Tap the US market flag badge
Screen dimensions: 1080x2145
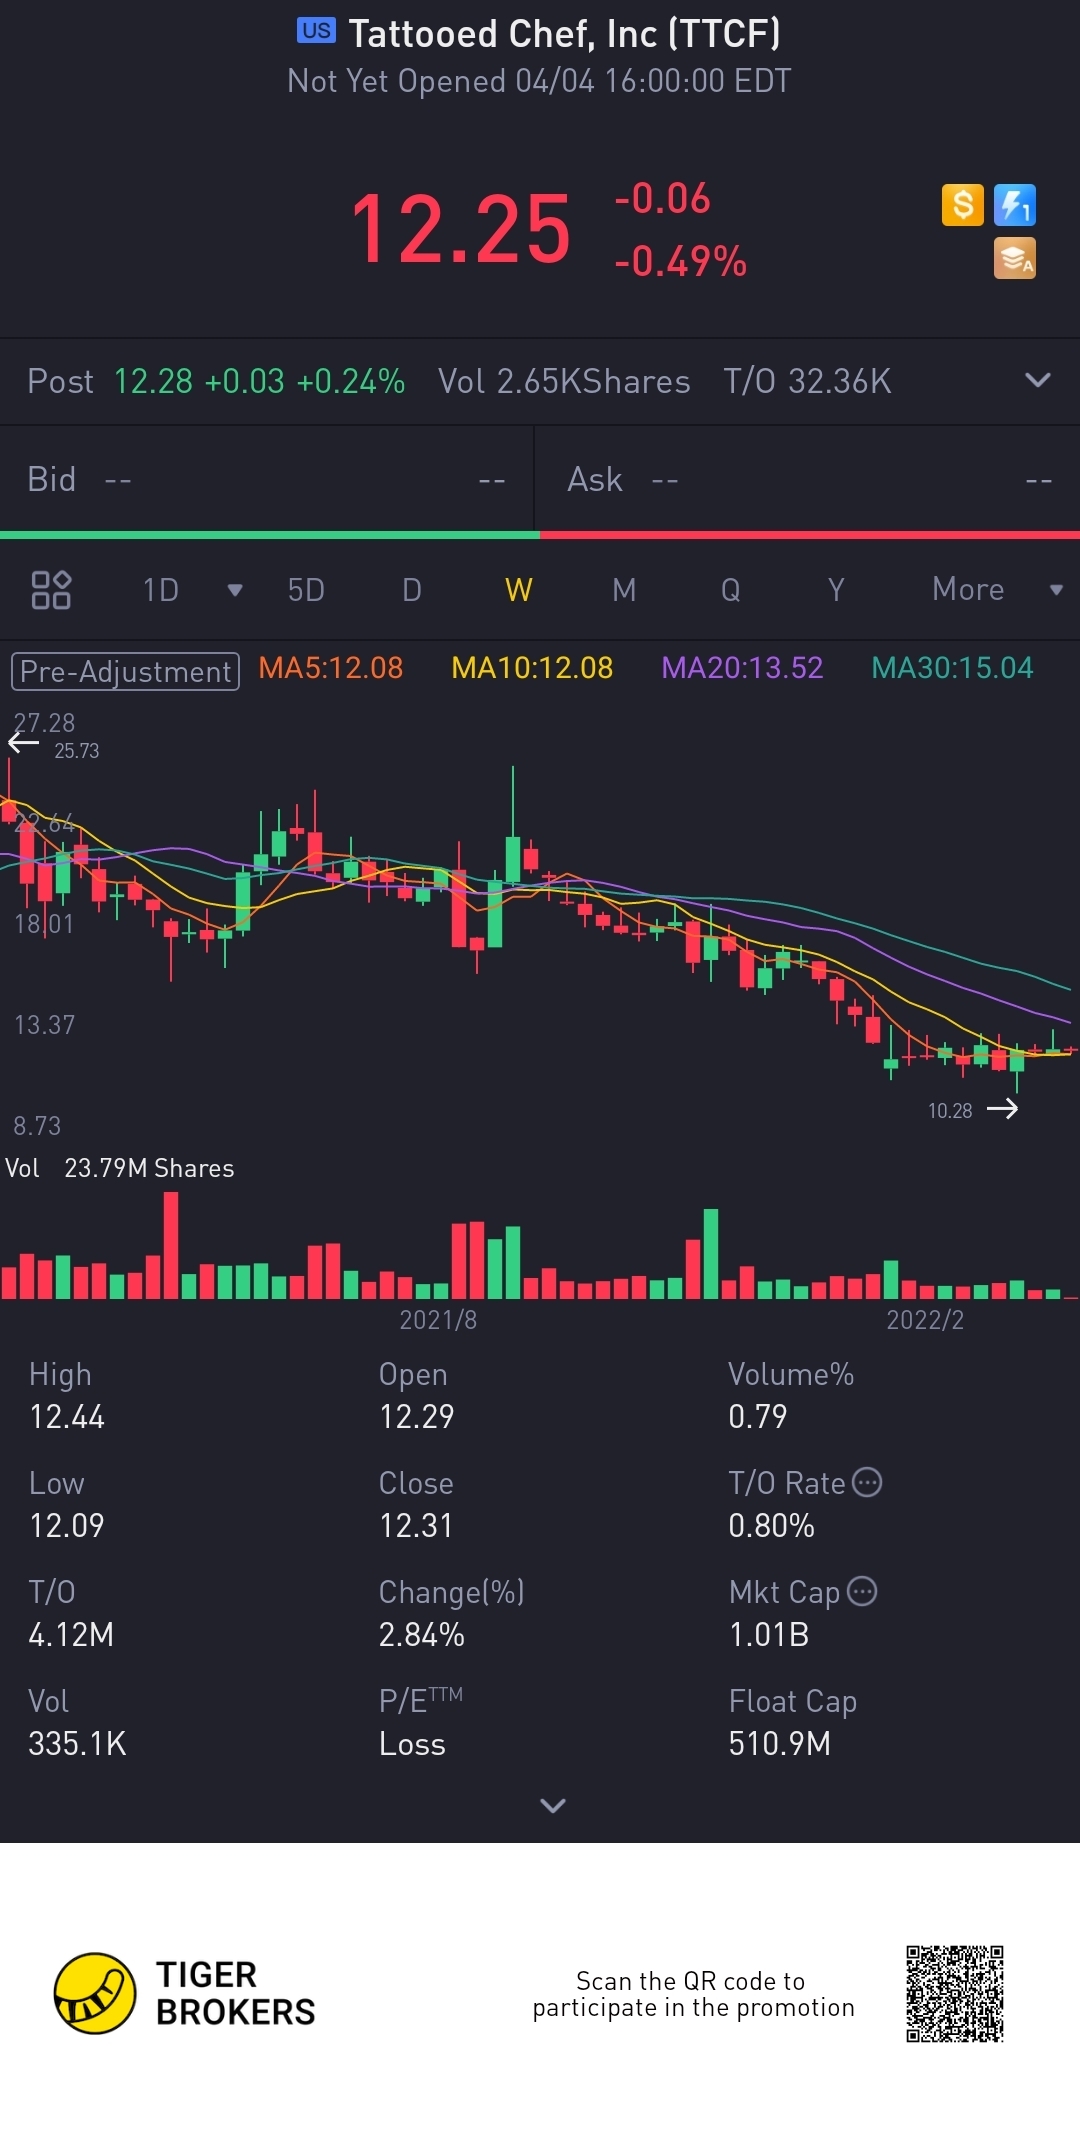(x=316, y=31)
